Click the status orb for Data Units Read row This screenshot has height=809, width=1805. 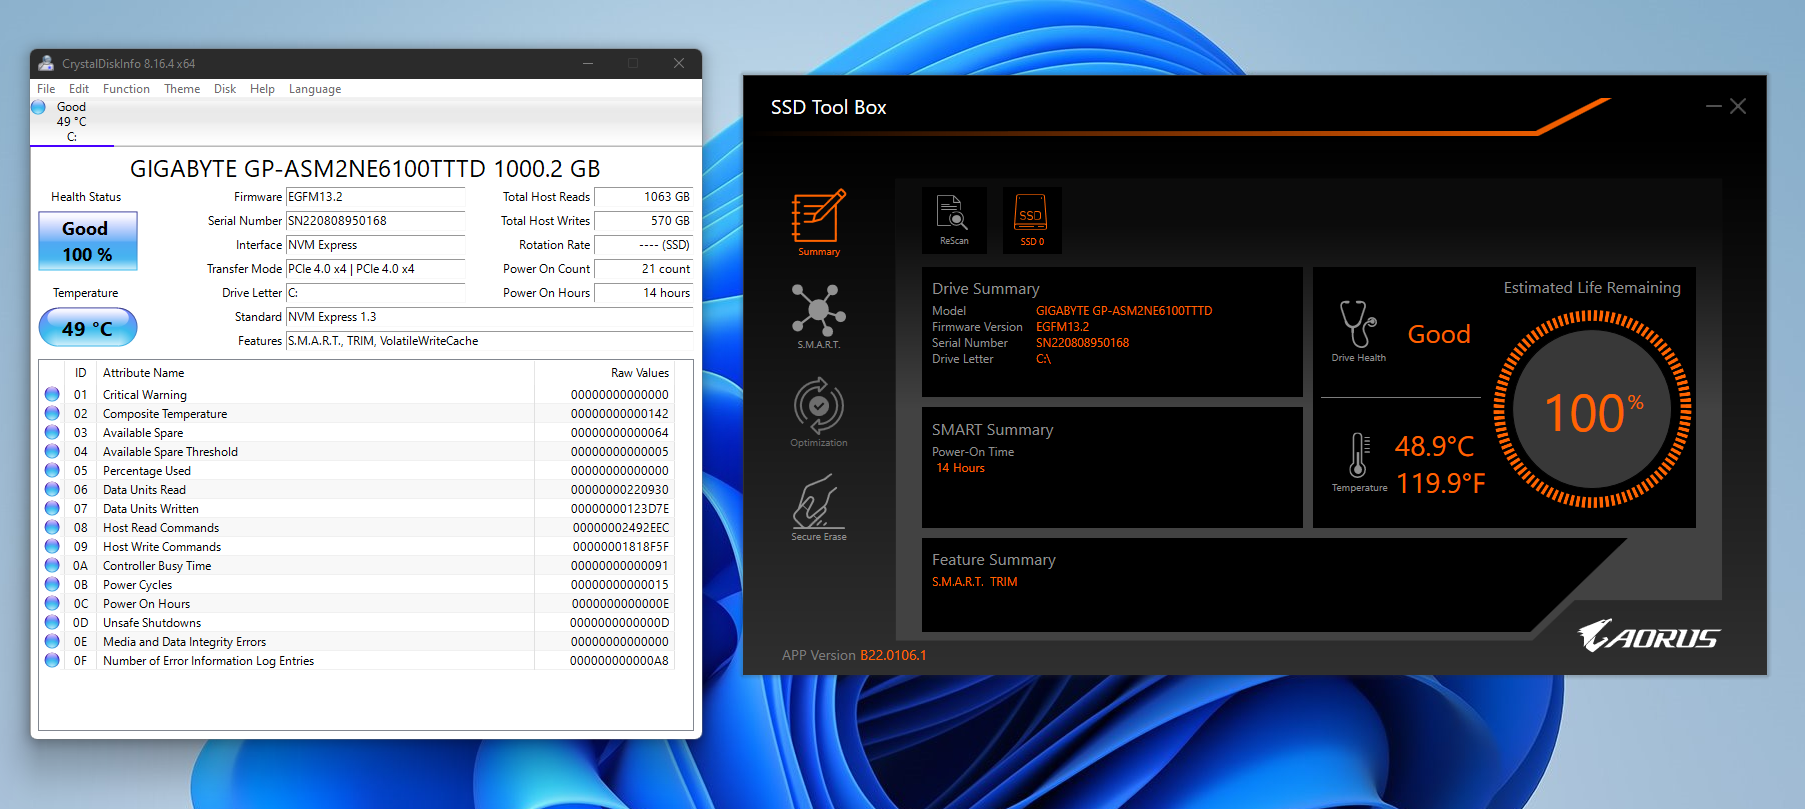[52, 489]
